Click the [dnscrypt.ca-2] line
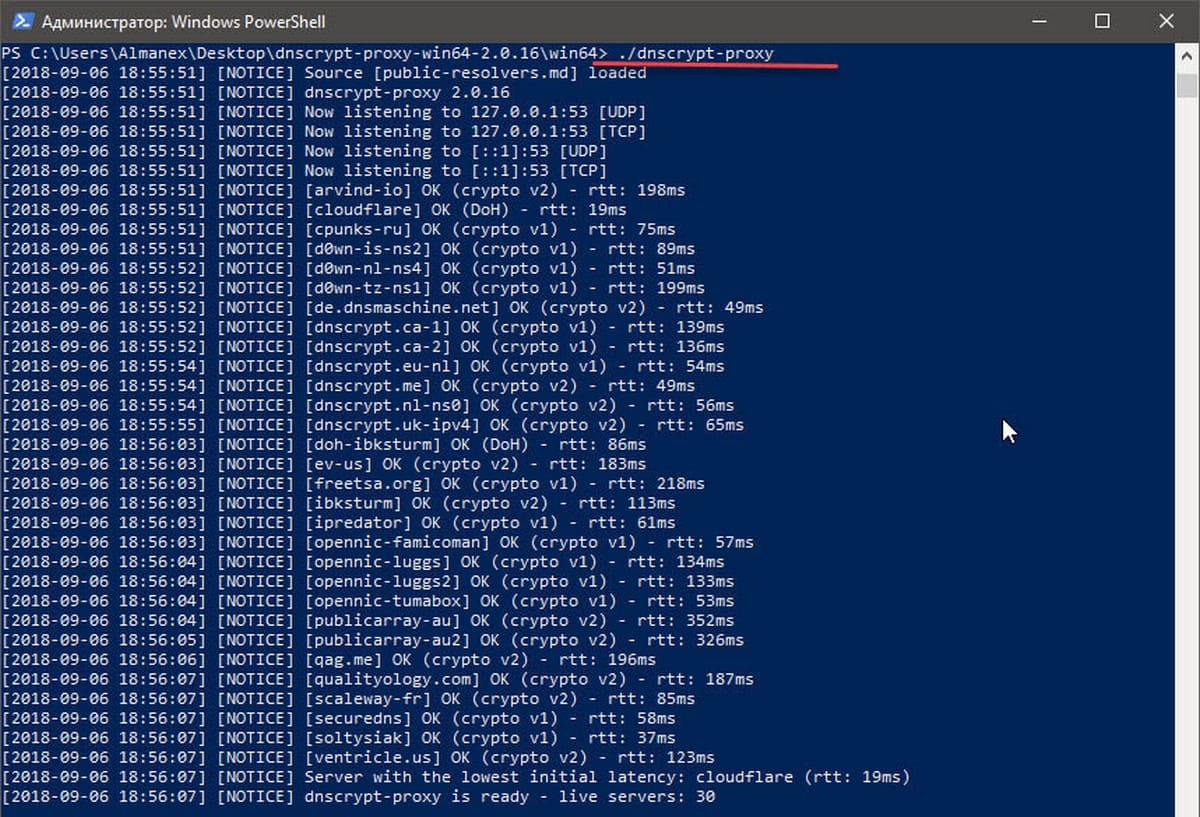 point(363,346)
